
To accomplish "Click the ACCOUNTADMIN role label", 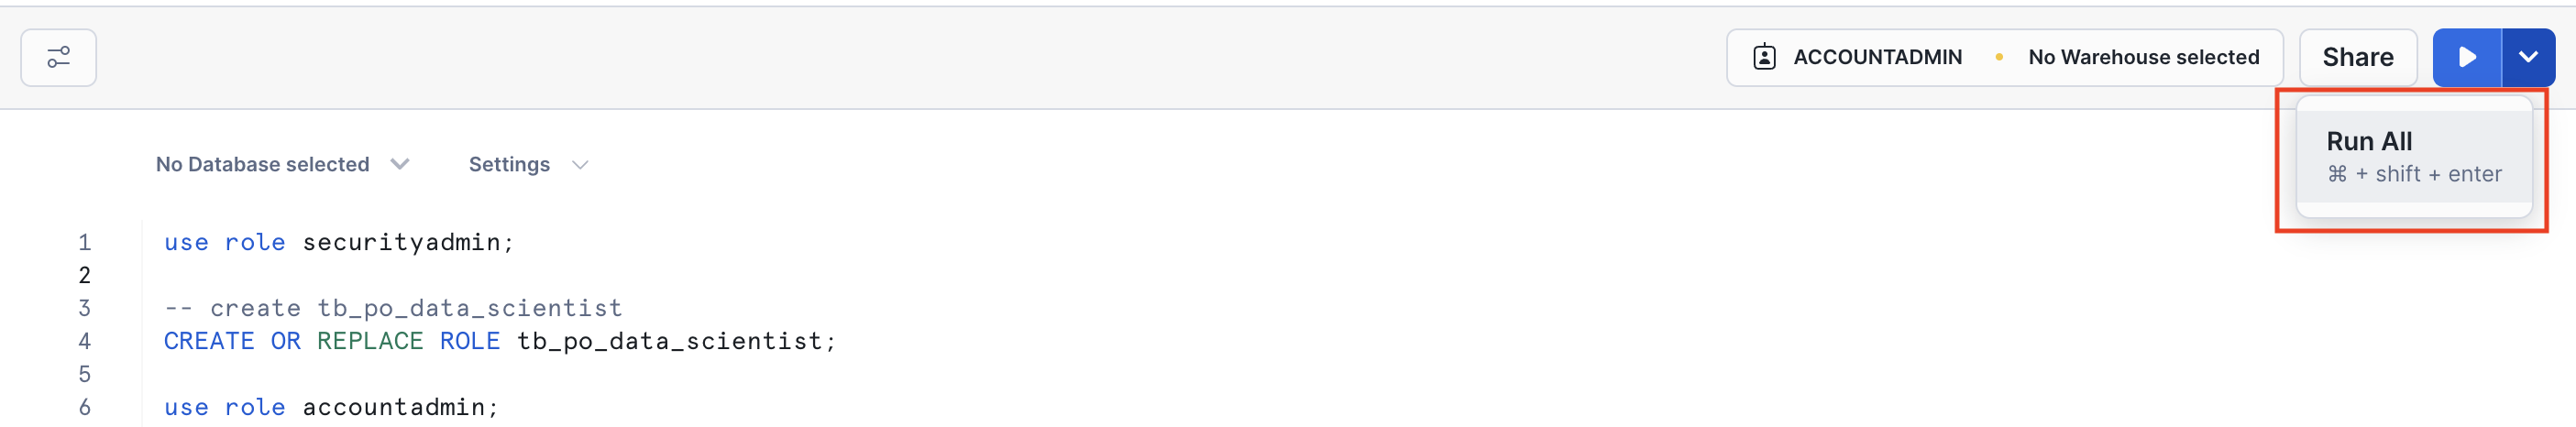I will click(1877, 58).
